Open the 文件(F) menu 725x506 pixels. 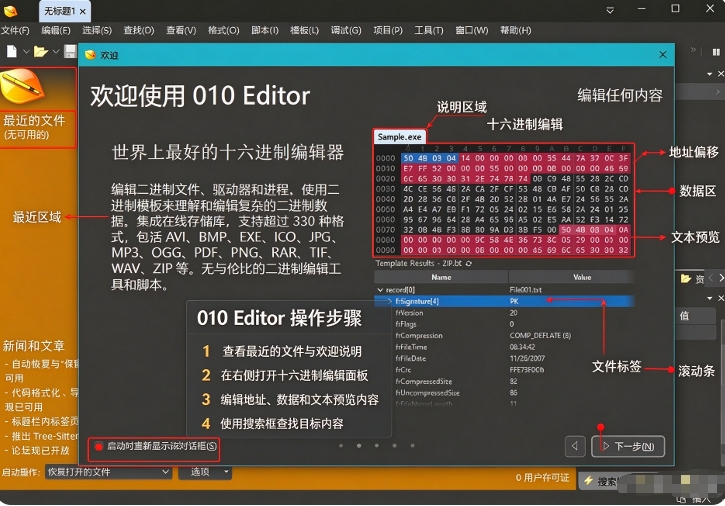[15, 31]
